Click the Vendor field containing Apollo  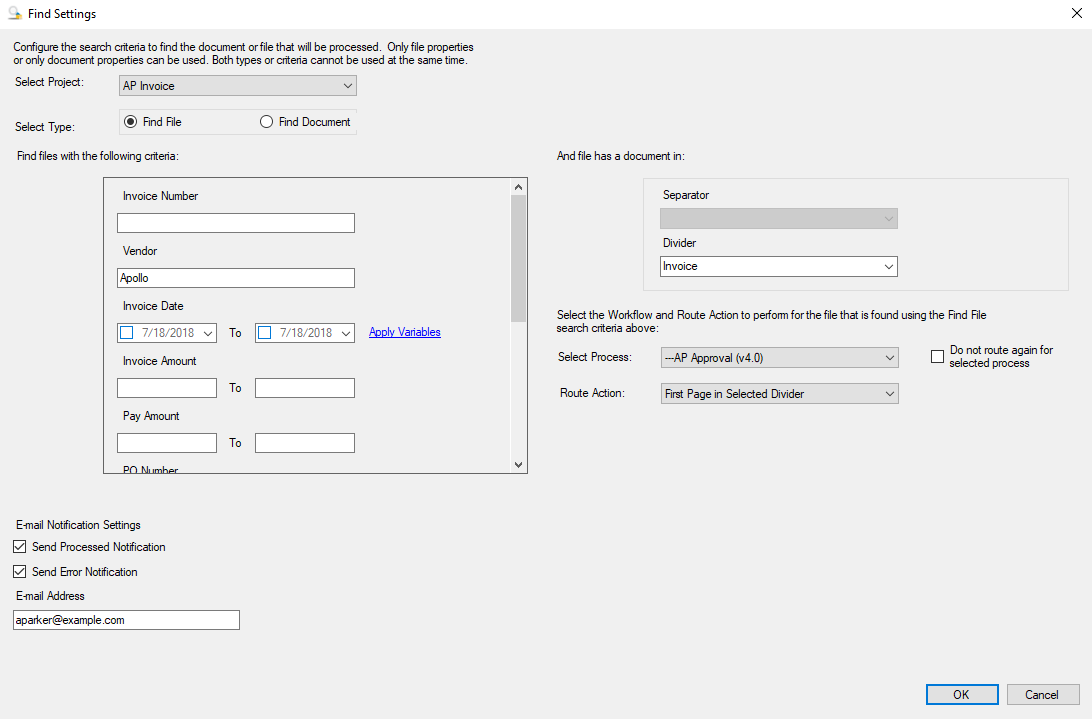236,278
